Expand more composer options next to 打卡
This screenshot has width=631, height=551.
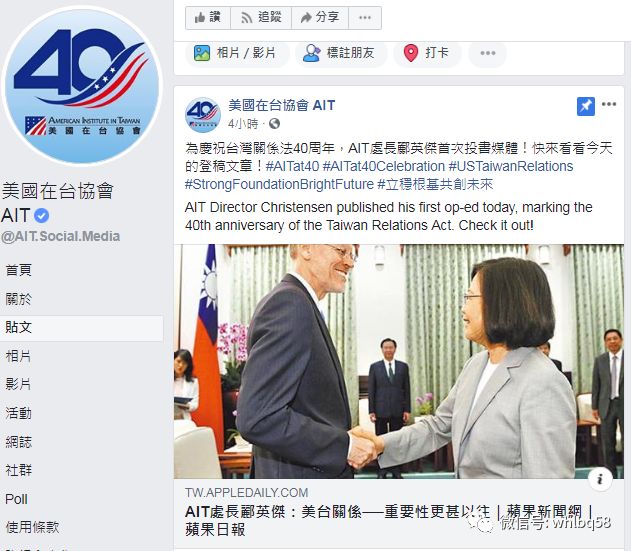[x=487, y=53]
